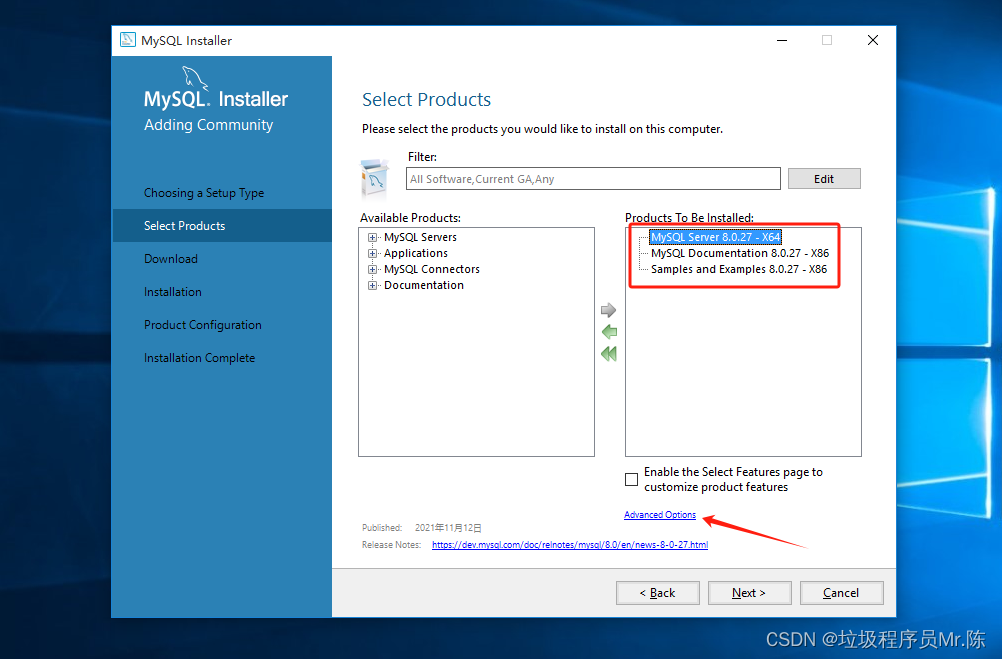Click the product box icon beside Filter
Image resolution: width=1002 pixels, height=659 pixels.
(374, 178)
